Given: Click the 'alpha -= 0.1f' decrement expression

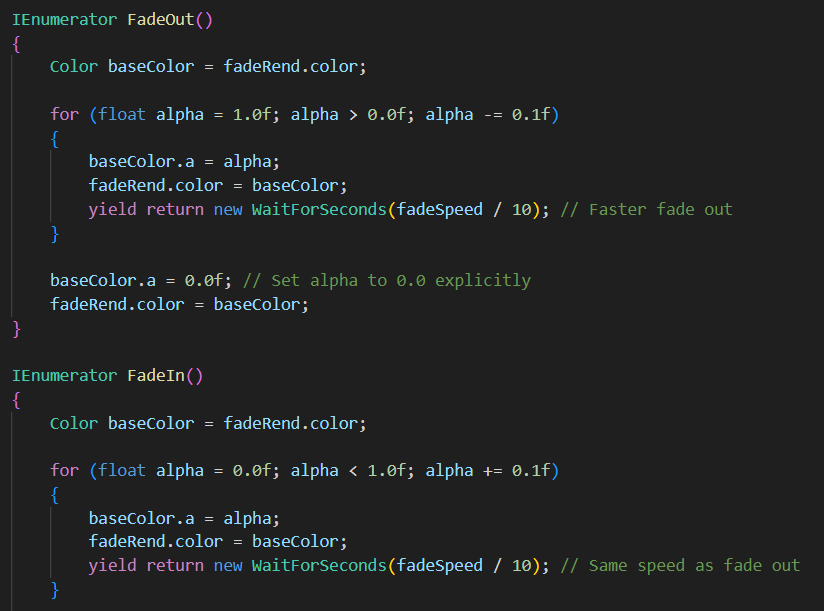Looking at the screenshot, I should [490, 114].
